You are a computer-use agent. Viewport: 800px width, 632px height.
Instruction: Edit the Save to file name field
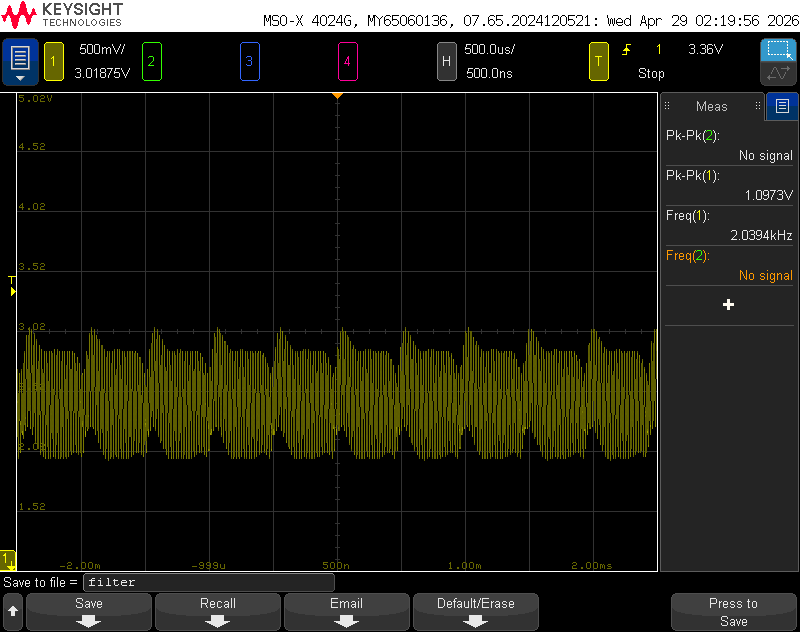coord(209,582)
